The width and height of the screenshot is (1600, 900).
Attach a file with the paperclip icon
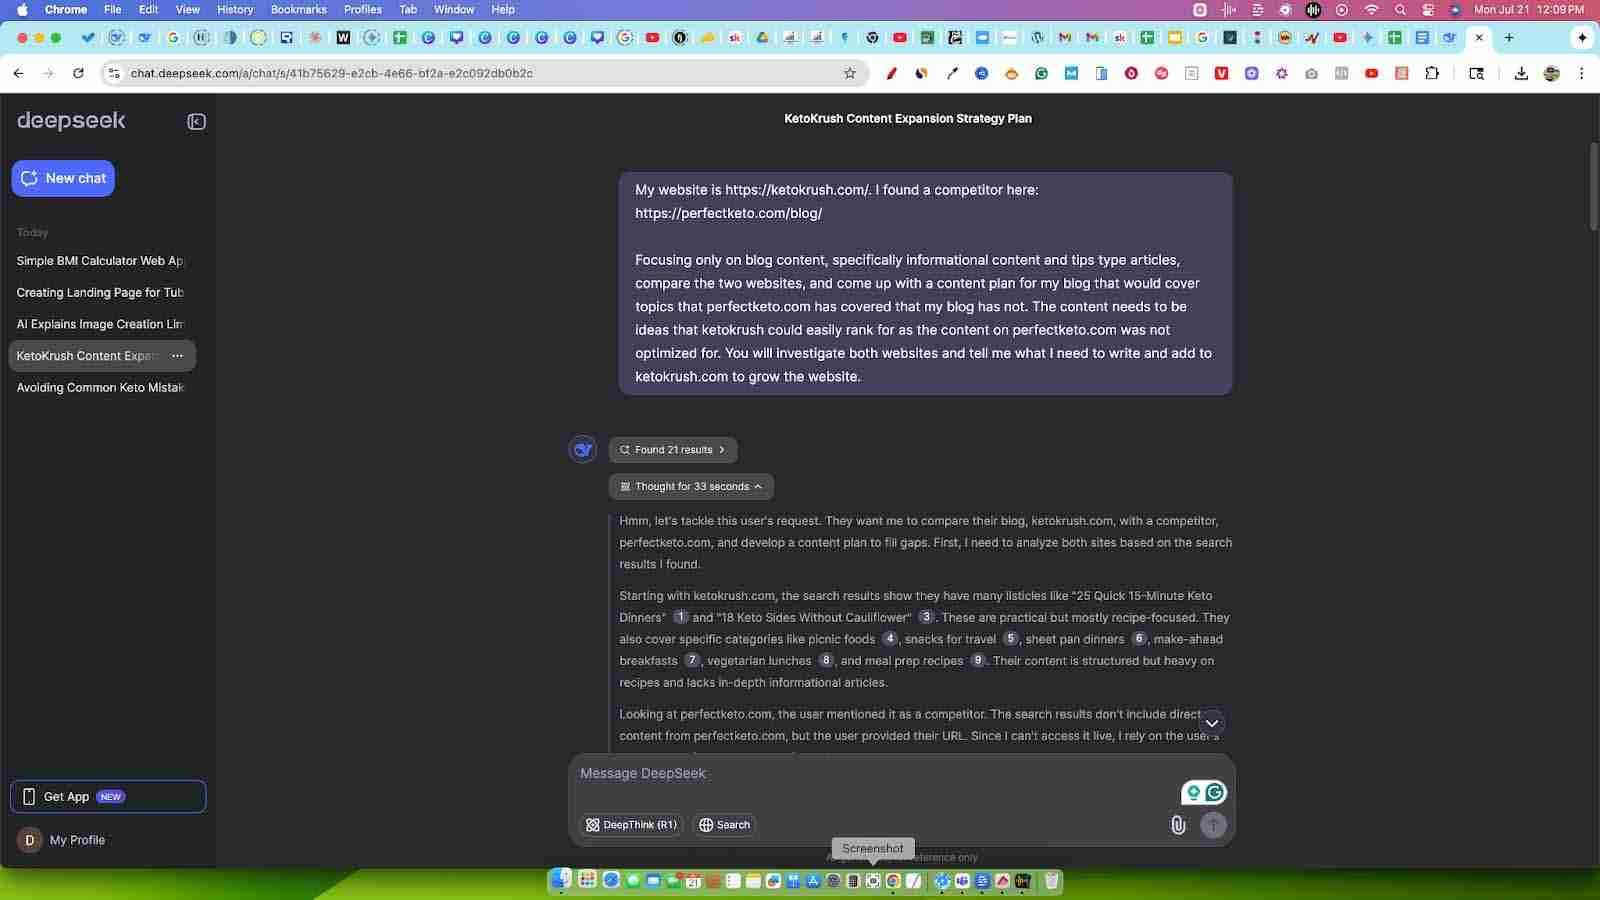coord(1178,824)
